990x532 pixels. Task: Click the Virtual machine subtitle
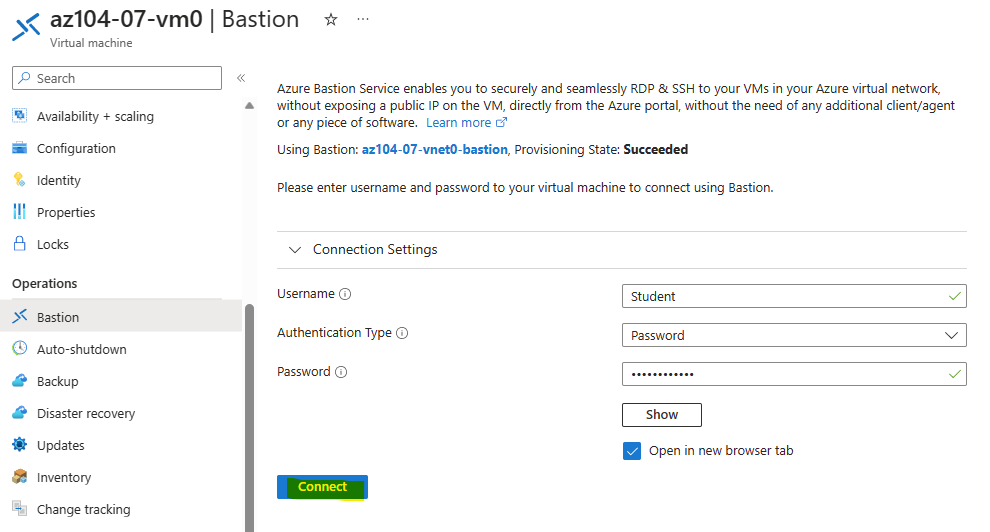91,43
